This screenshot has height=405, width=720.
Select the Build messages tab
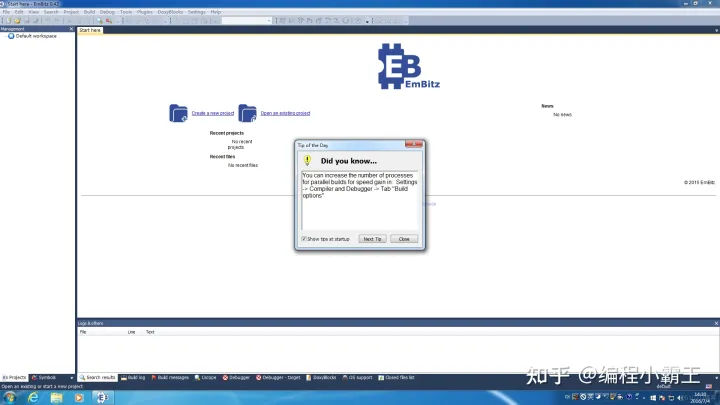(170, 378)
